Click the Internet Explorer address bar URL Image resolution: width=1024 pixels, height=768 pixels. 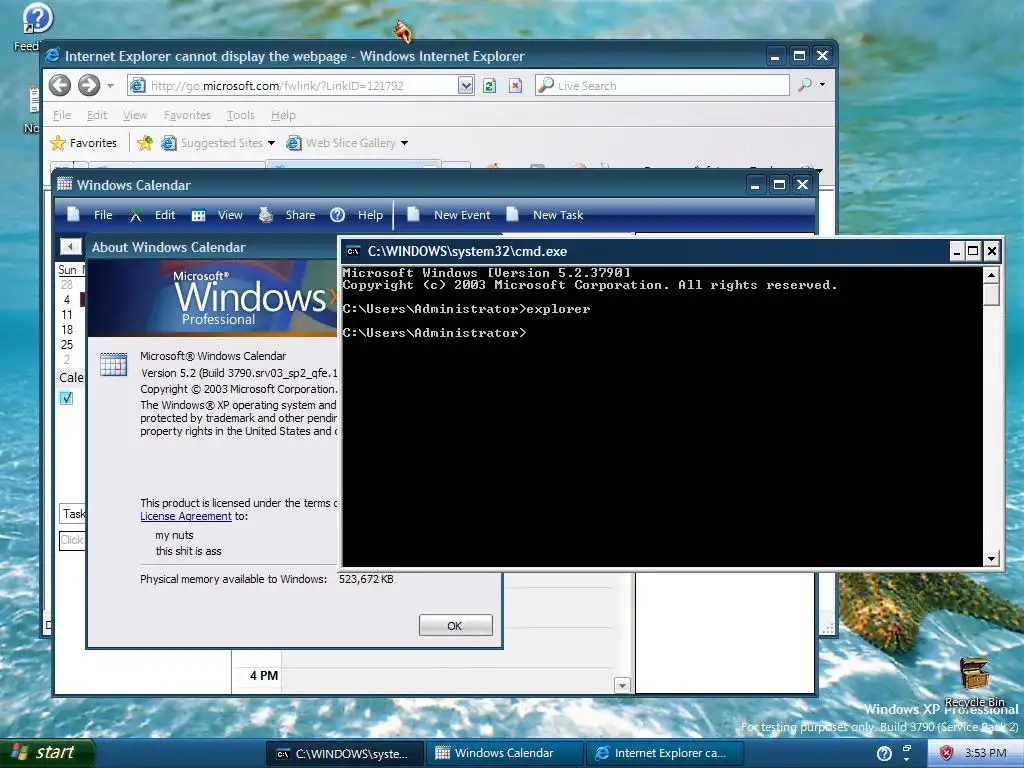[277, 86]
